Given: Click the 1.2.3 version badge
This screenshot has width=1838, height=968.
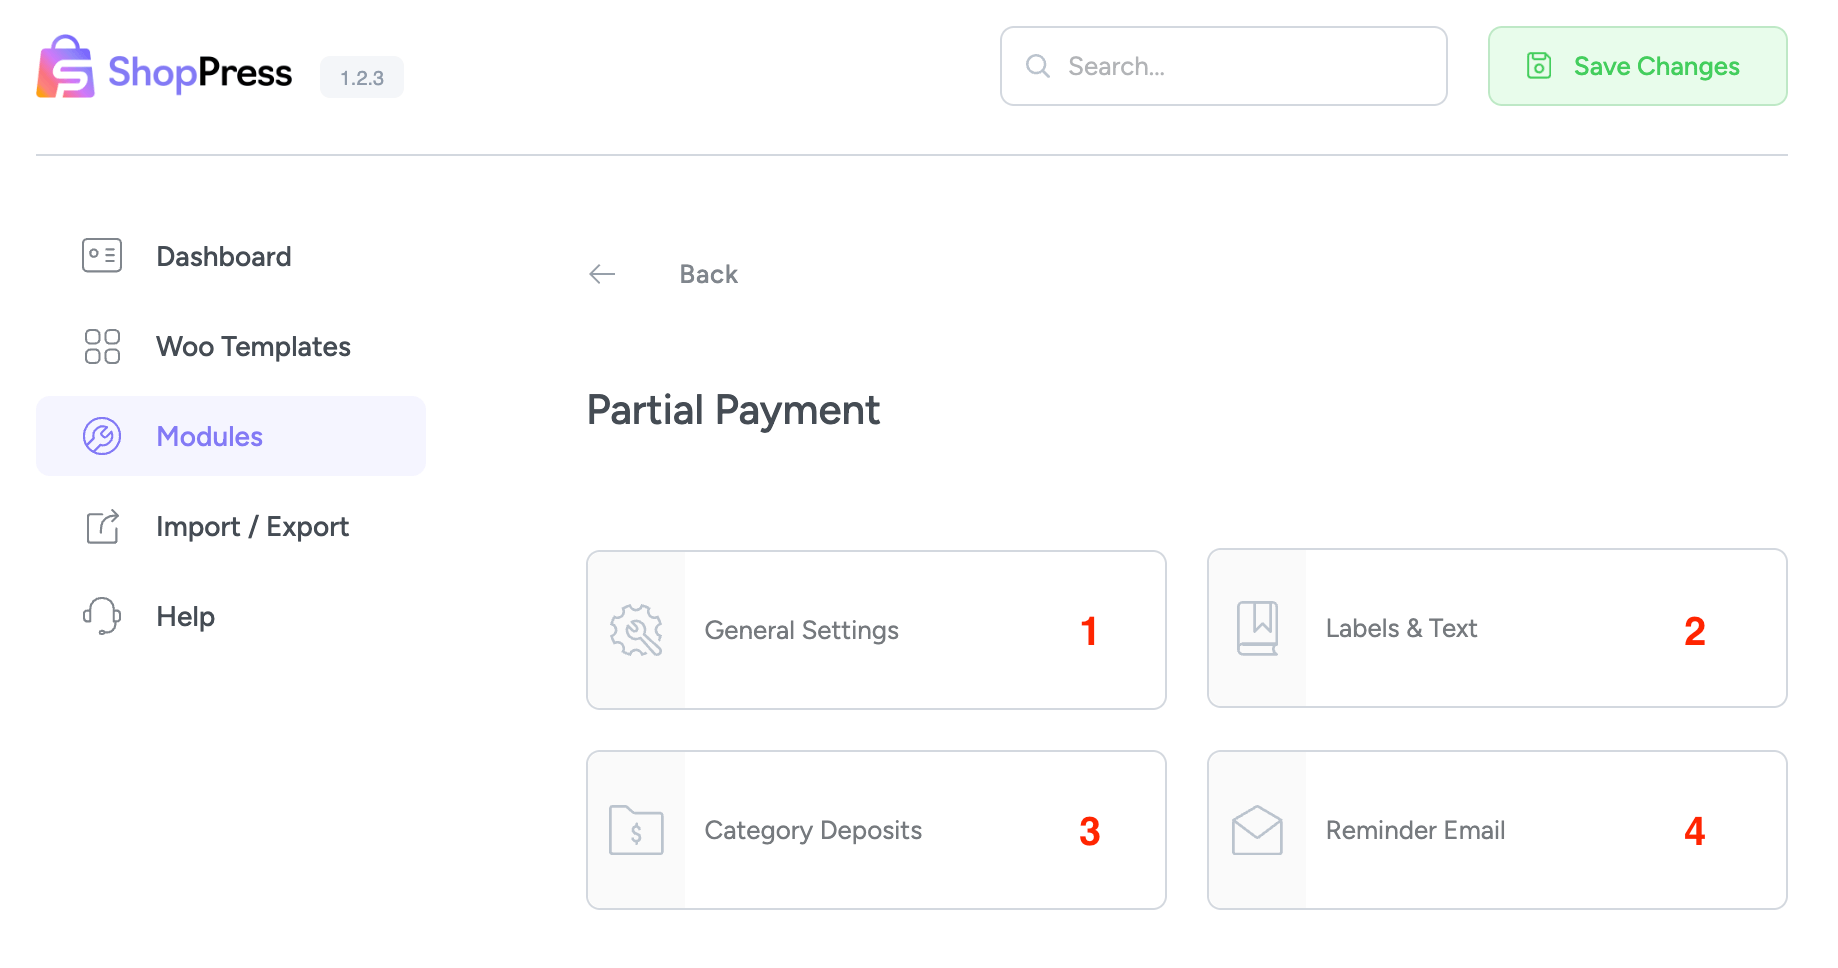Looking at the screenshot, I should 361,77.
